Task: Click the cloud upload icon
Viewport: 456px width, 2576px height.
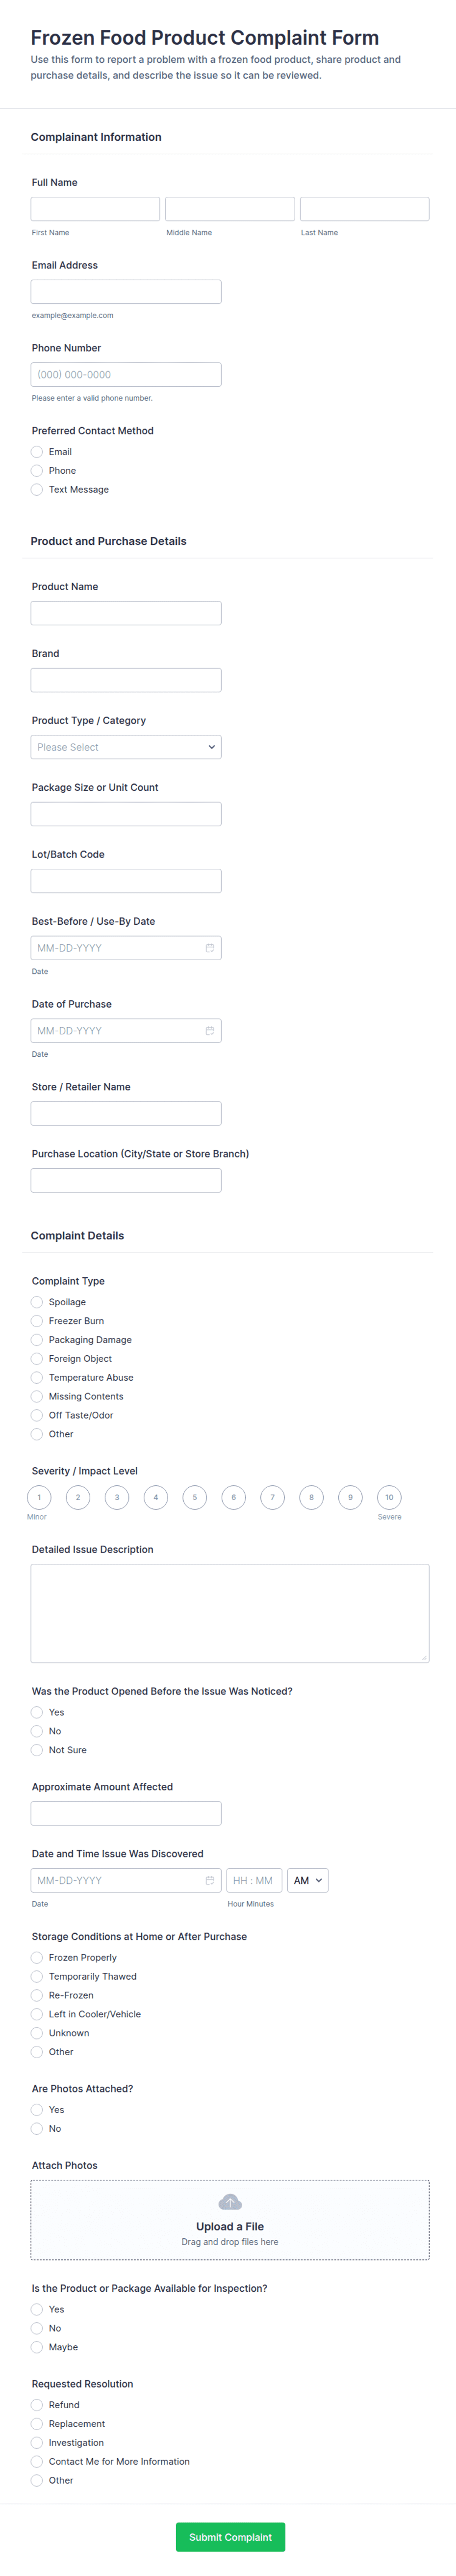Action: tap(230, 2202)
